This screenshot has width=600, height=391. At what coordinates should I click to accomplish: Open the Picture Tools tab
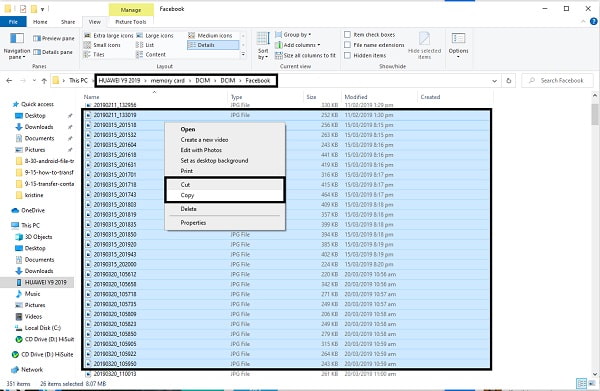131,22
